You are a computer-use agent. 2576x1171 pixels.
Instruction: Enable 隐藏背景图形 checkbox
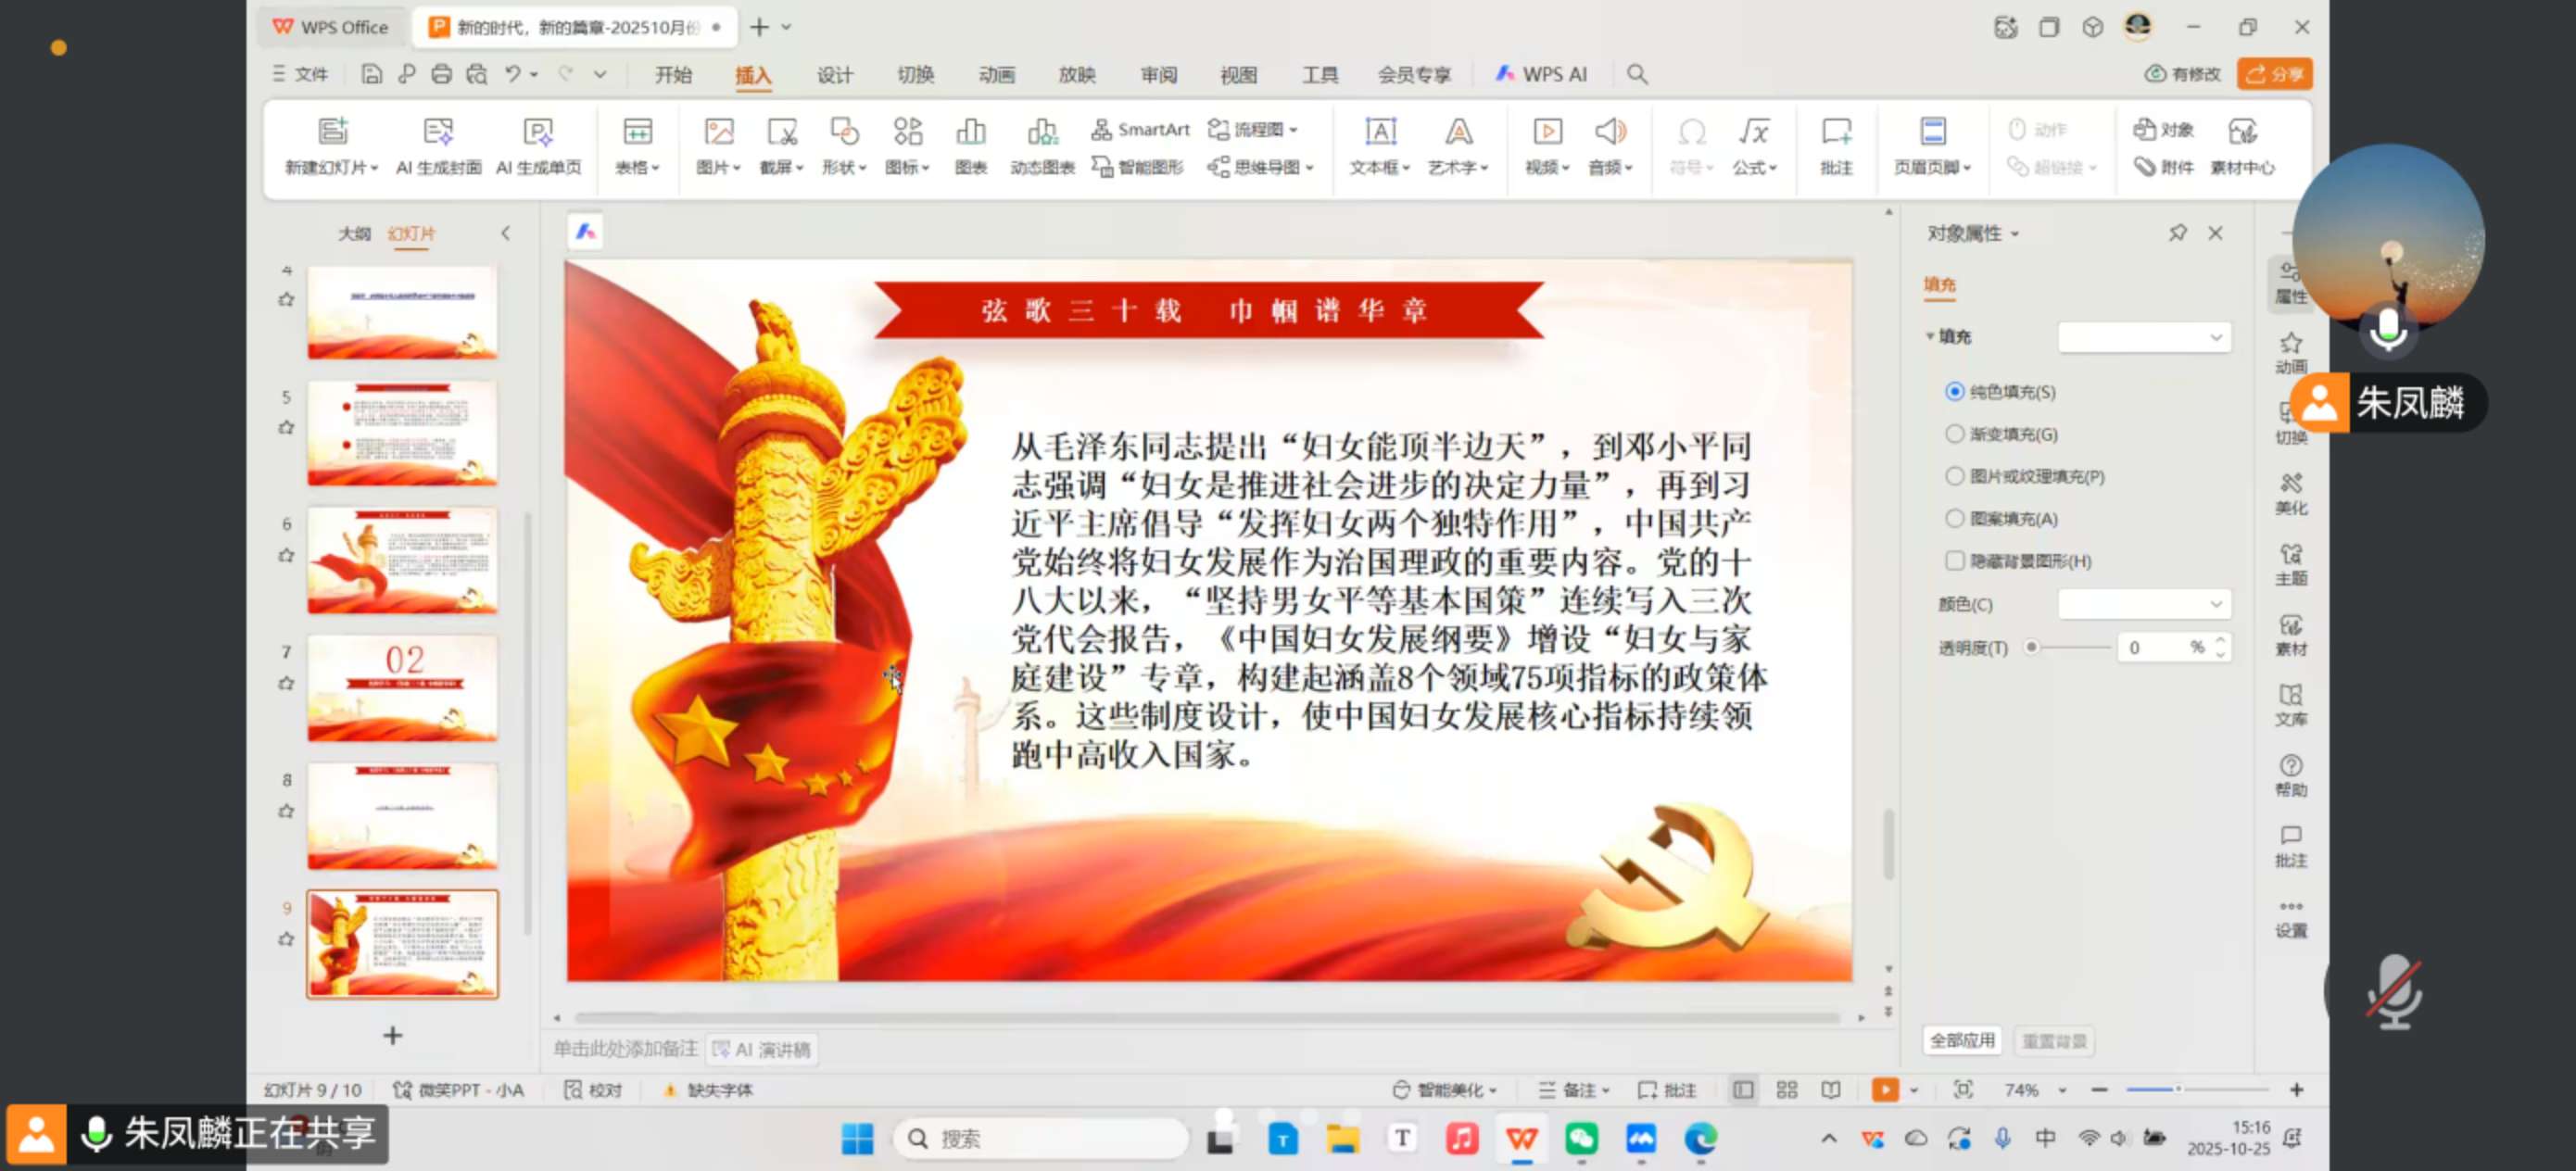point(1953,560)
